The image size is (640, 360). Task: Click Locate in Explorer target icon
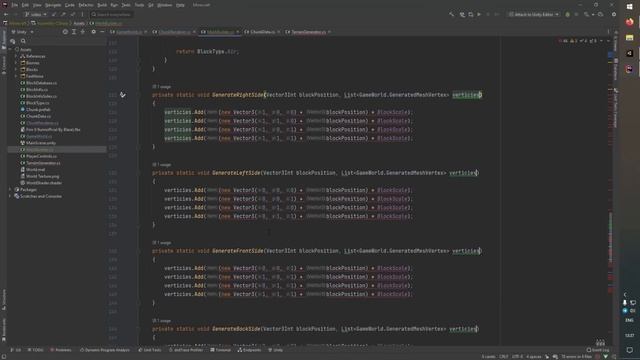point(65,32)
